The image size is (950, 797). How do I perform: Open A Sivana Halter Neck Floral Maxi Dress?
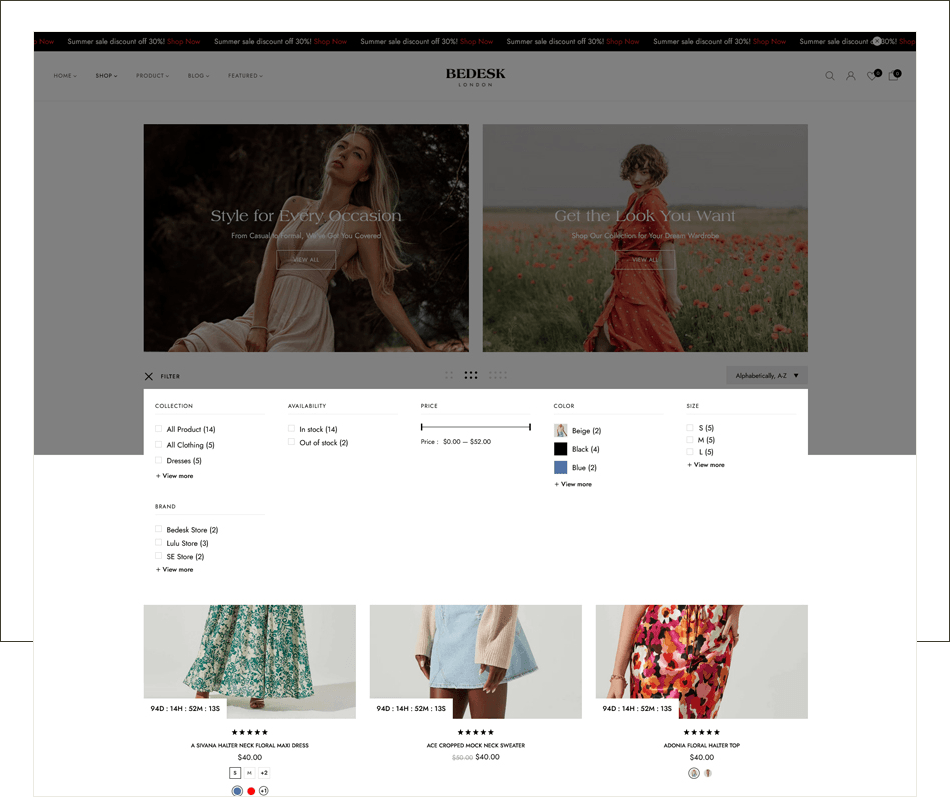tap(250, 745)
